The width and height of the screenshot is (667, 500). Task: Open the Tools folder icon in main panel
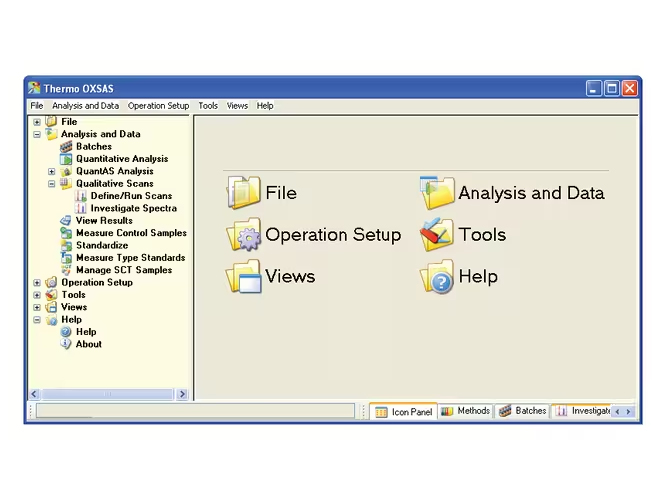(x=436, y=234)
